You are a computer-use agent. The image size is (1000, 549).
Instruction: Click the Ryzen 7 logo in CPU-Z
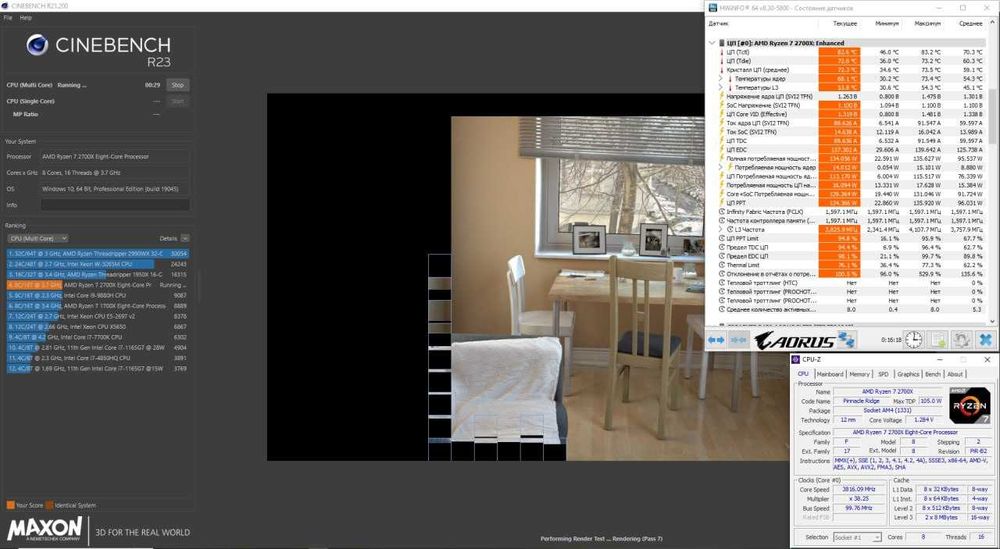(969, 406)
